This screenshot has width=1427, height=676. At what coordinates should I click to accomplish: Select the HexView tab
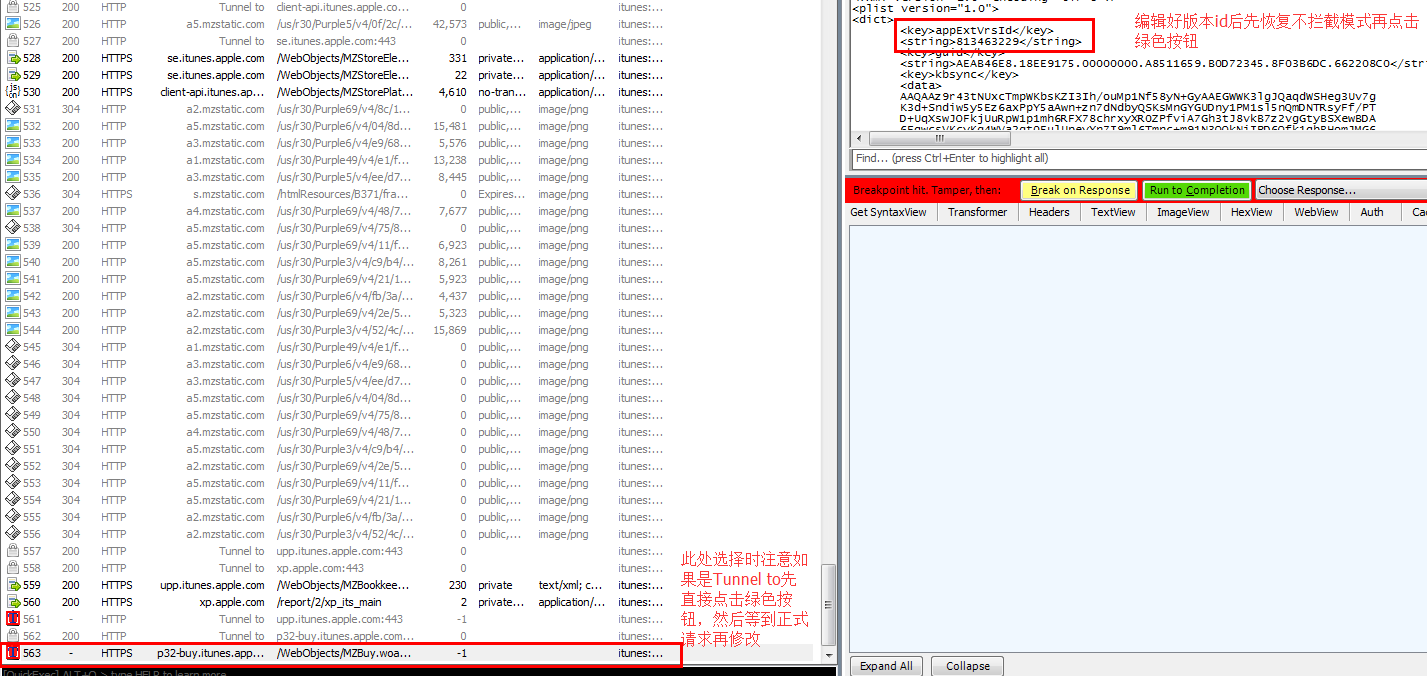click(1251, 212)
